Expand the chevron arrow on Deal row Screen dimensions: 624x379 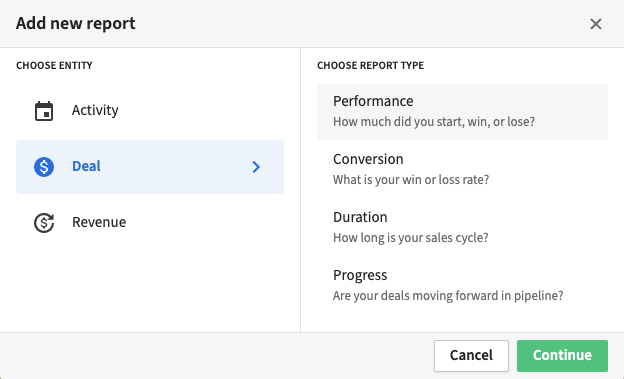click(256, 167)
